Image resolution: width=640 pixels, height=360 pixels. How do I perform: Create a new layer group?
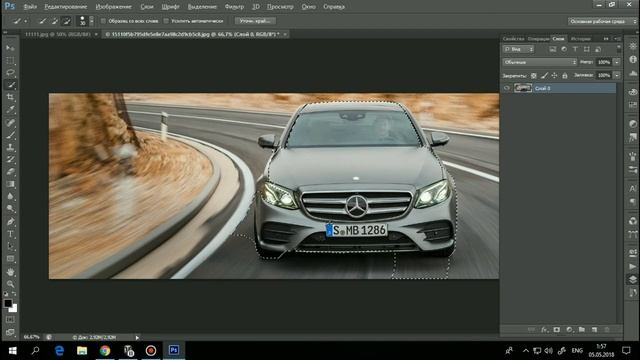582,330
